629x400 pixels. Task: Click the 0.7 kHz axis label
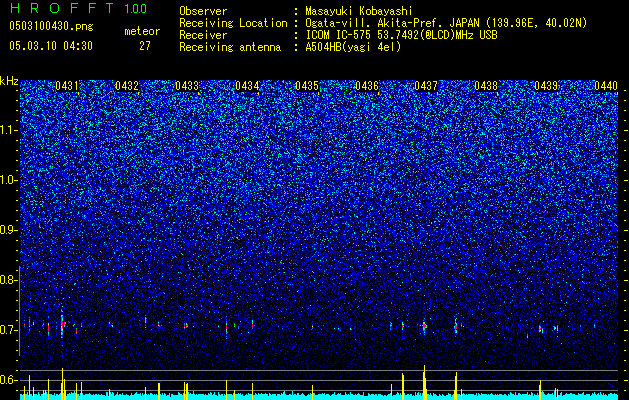(7, 330)
